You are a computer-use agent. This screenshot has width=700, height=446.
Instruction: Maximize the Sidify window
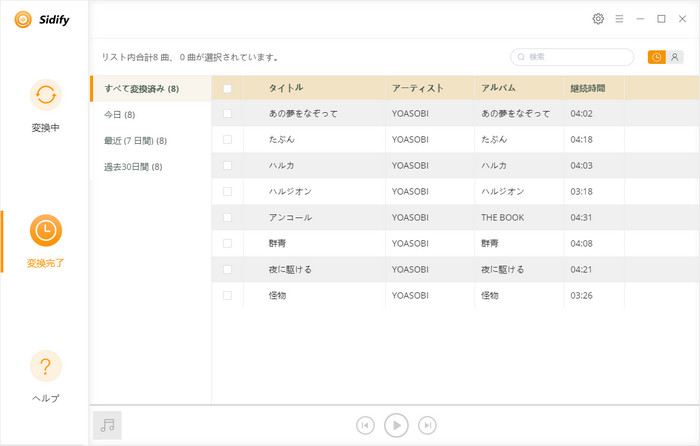point(661,19)
